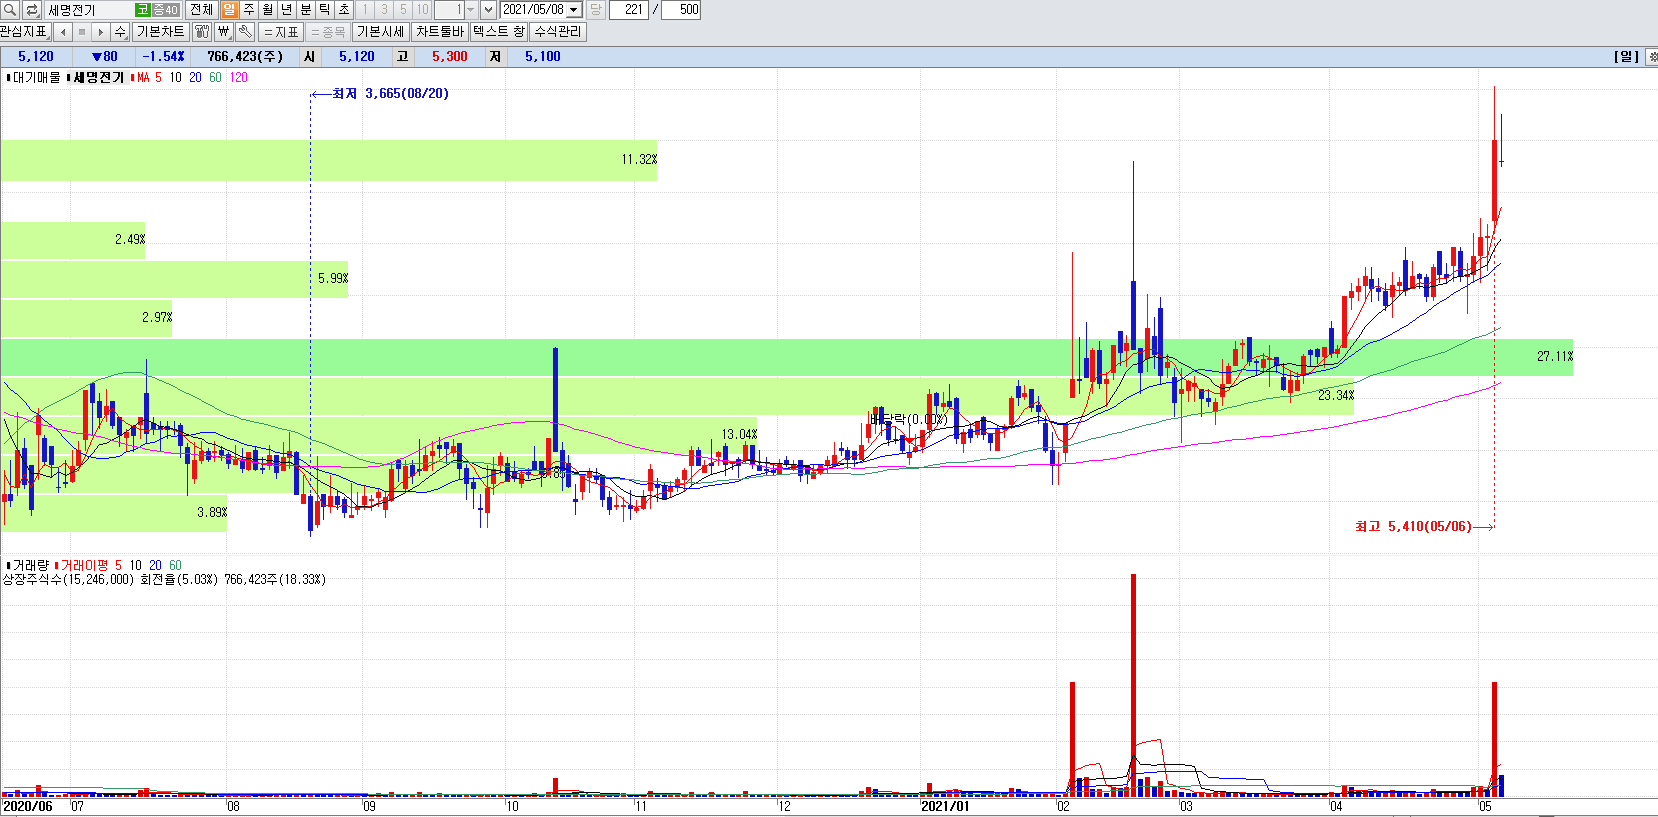Click the green MA 60 legend label
The image size is (1658, 817).
[215, 77]
